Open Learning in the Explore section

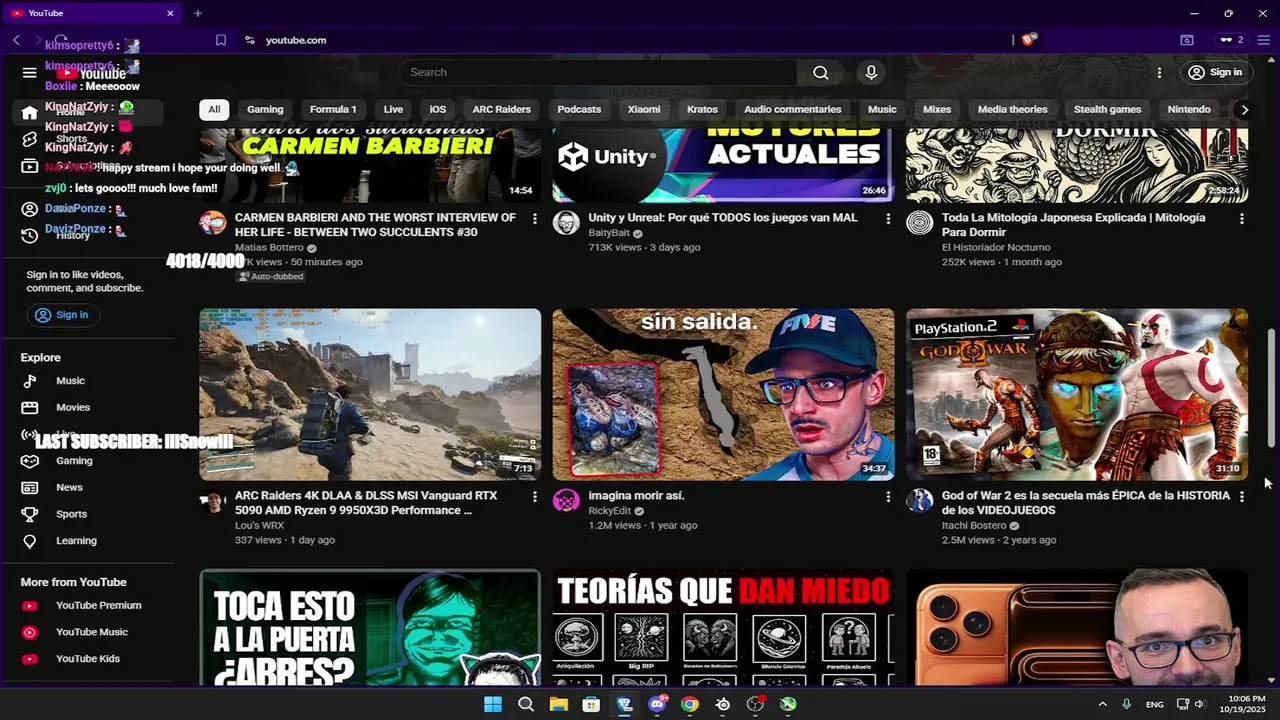(x=76, y=540)
